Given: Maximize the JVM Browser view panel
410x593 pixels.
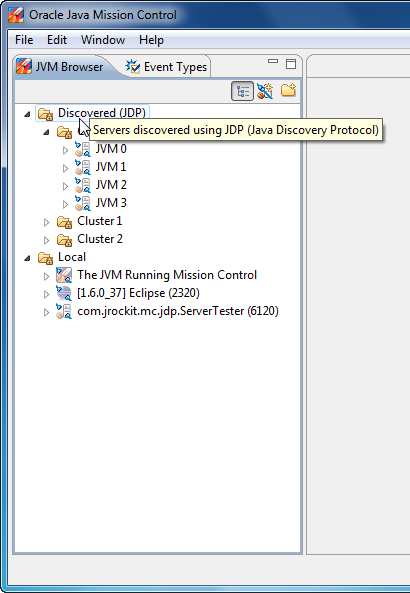Looking at the screenshot, I should click(290, 64).
